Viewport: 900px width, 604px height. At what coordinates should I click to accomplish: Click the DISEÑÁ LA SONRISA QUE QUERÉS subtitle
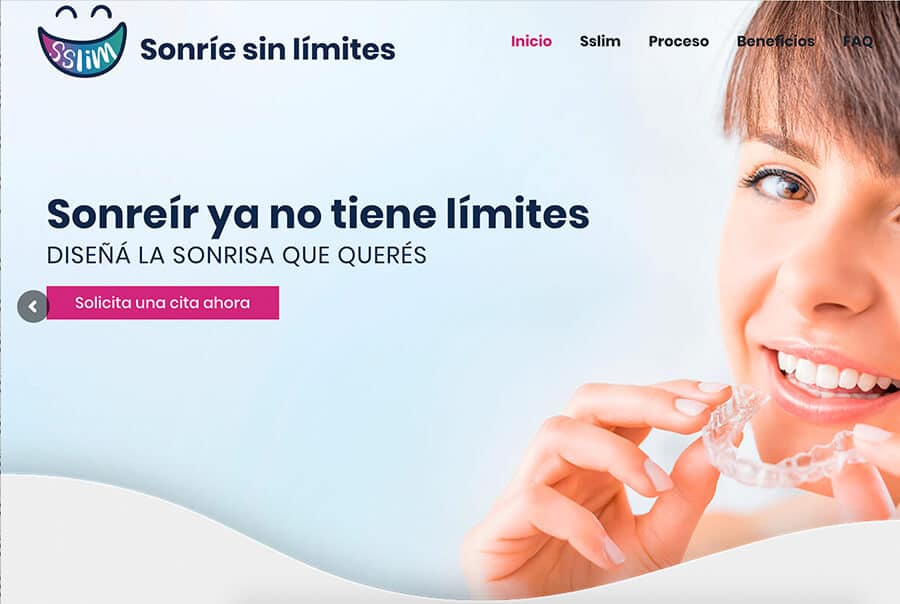[x=236, y=255]
